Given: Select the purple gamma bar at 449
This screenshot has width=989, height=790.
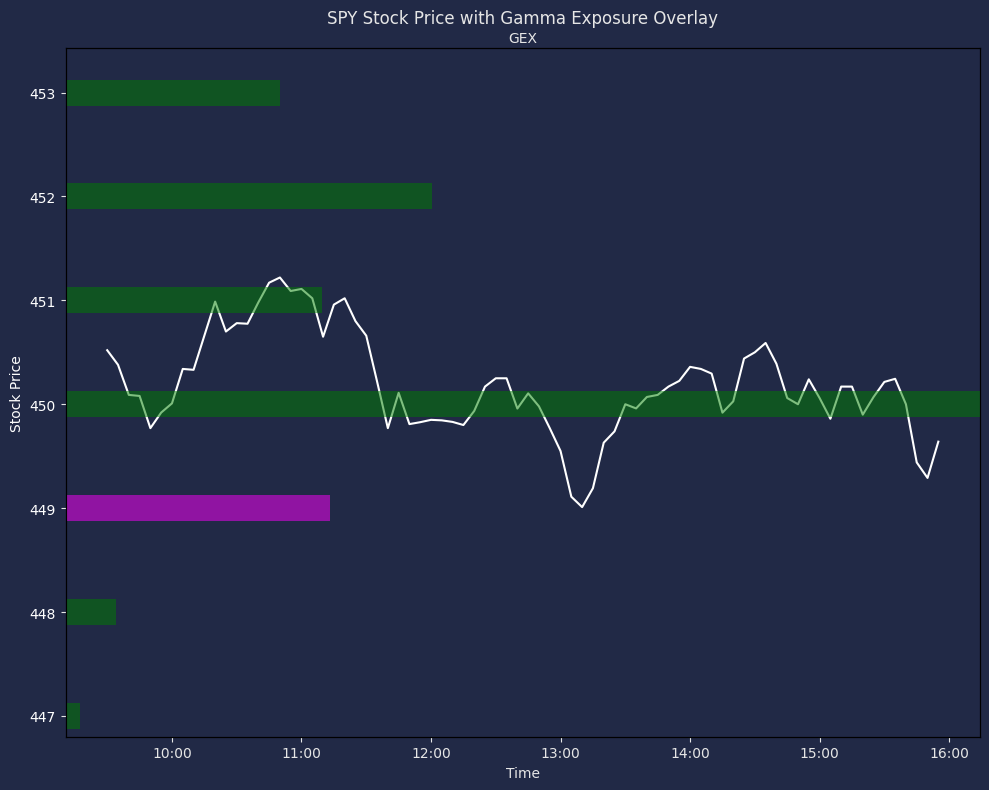Looking at the screenshot, I should [198, 508].
